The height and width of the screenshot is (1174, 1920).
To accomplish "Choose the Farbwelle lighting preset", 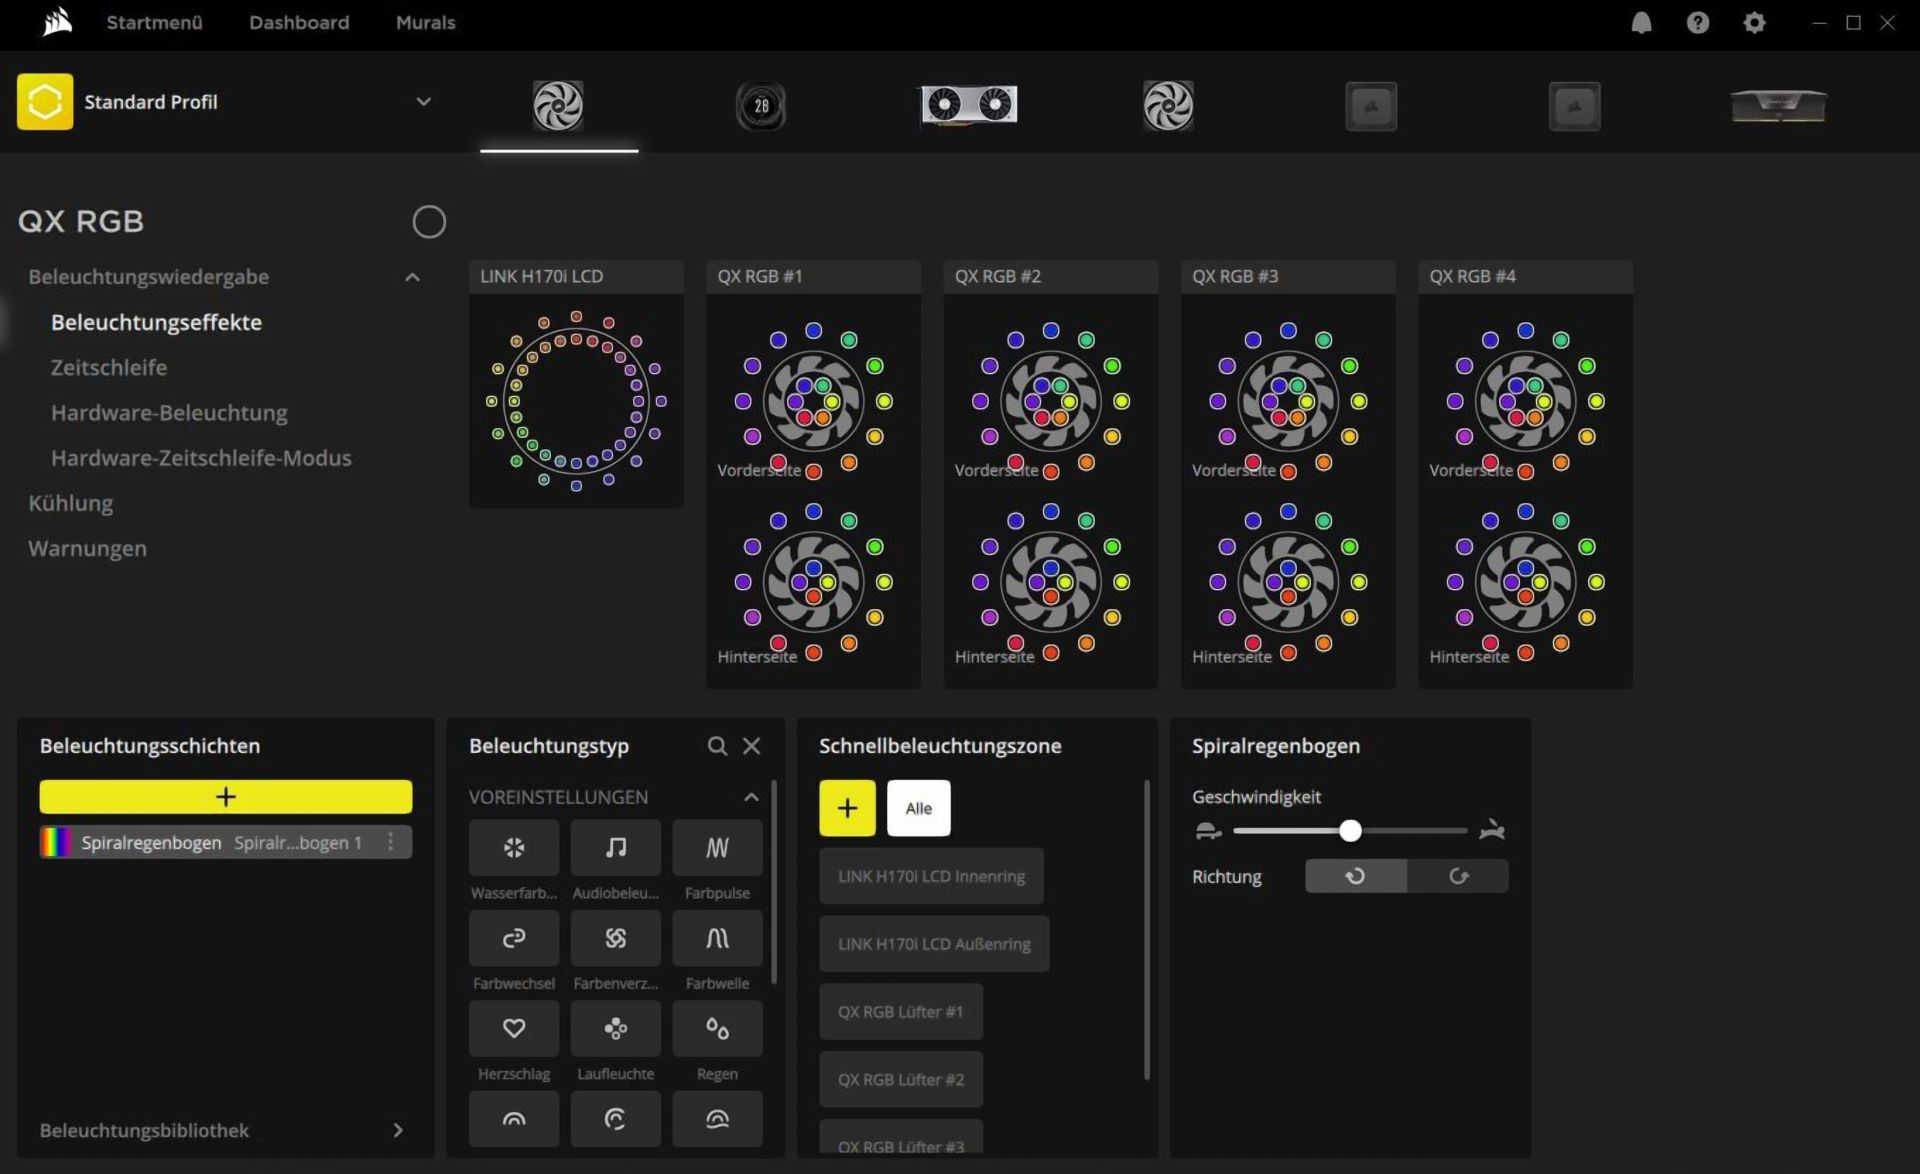I will point(717,937).
